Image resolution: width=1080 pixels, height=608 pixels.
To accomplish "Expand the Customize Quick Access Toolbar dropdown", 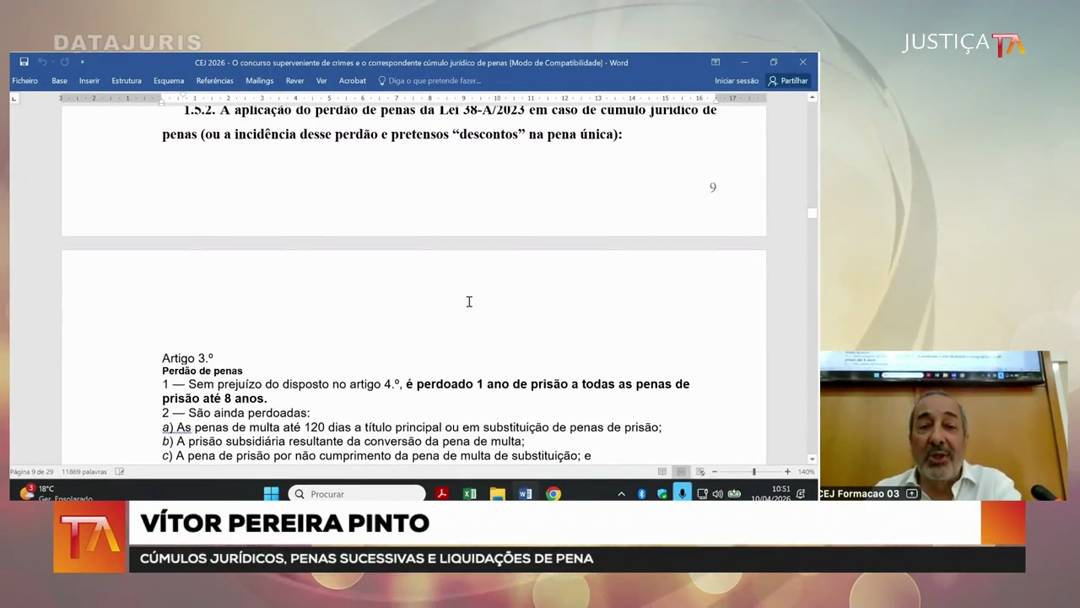I will [x=82, y=62].
